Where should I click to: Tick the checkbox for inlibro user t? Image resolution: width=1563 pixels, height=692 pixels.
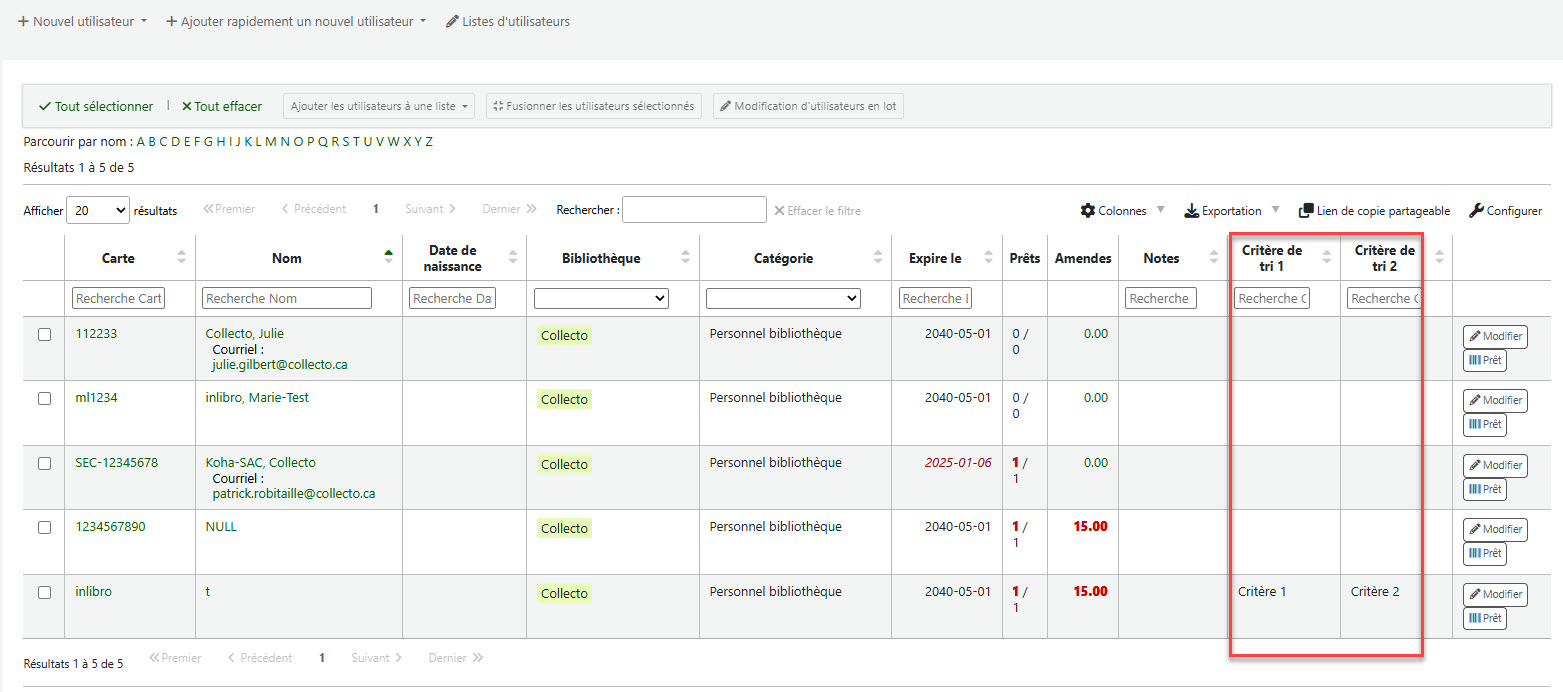point(44,593)
